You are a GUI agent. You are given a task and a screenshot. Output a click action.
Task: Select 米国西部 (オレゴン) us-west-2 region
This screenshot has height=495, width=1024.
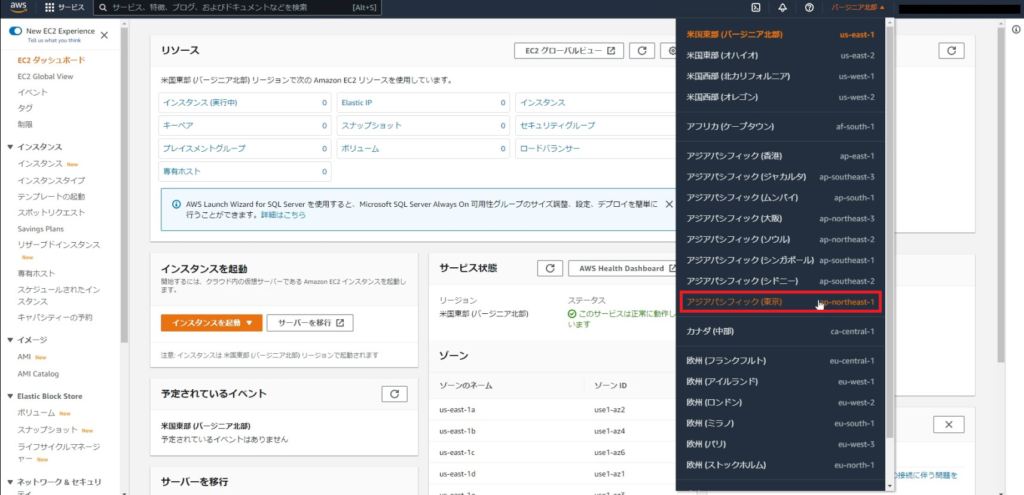pyautogui.click(x=780, y=97)
